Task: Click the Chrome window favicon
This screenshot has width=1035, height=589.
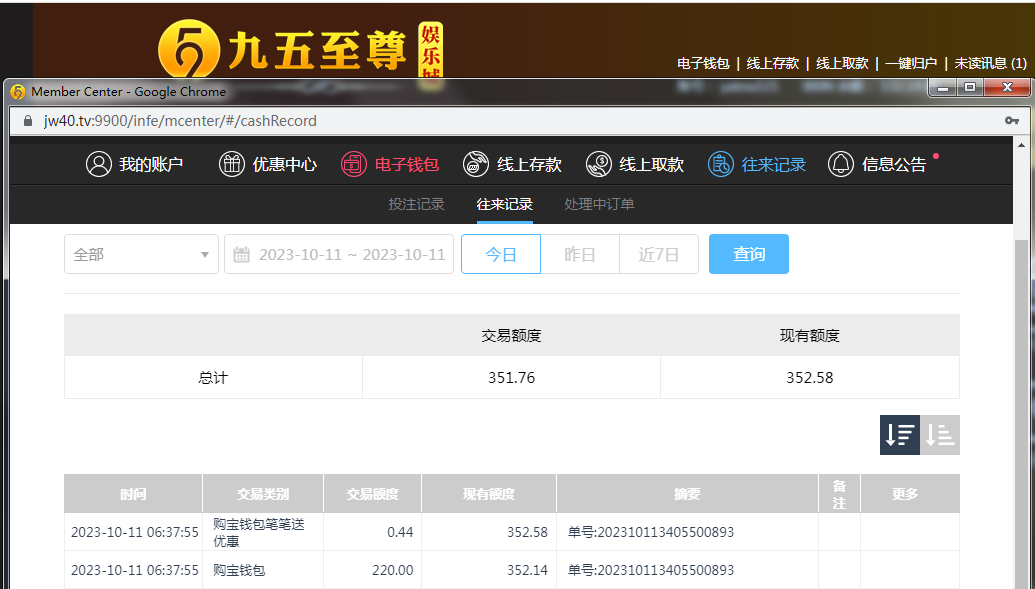Action: click(18, 92)
